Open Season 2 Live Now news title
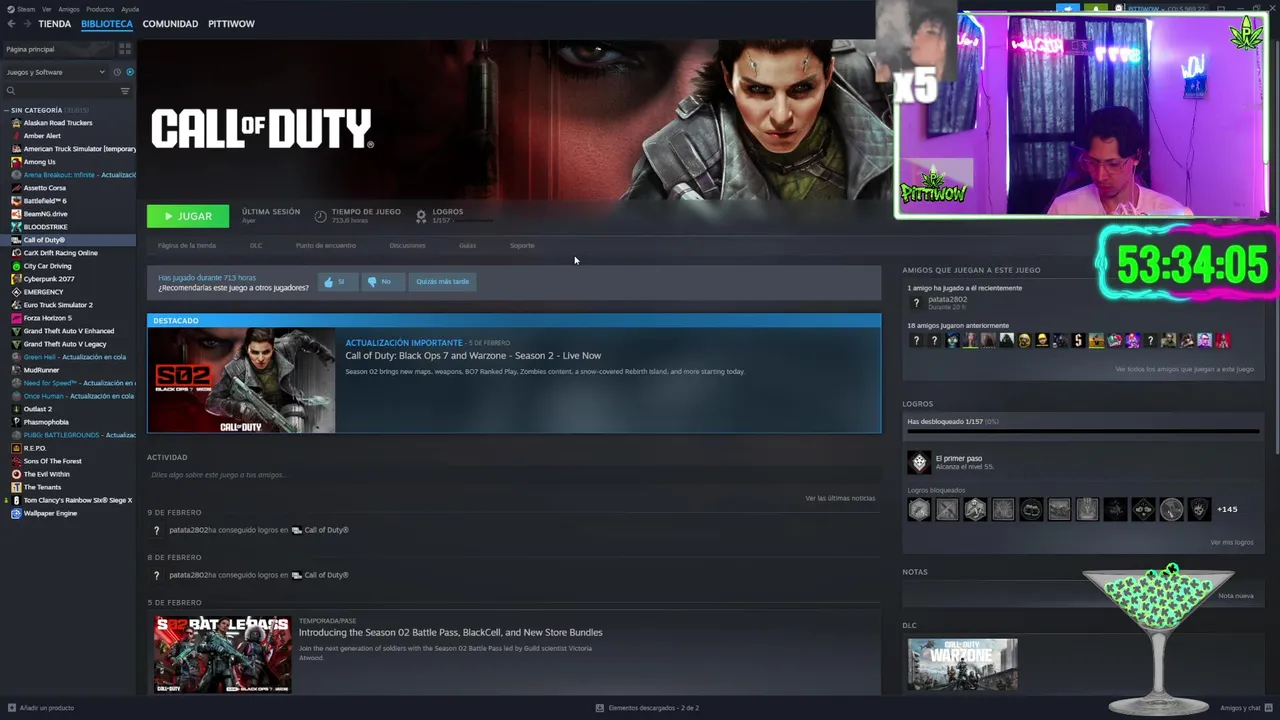The height and width of the screenshot is (720, 1280). tap(473, 355)
